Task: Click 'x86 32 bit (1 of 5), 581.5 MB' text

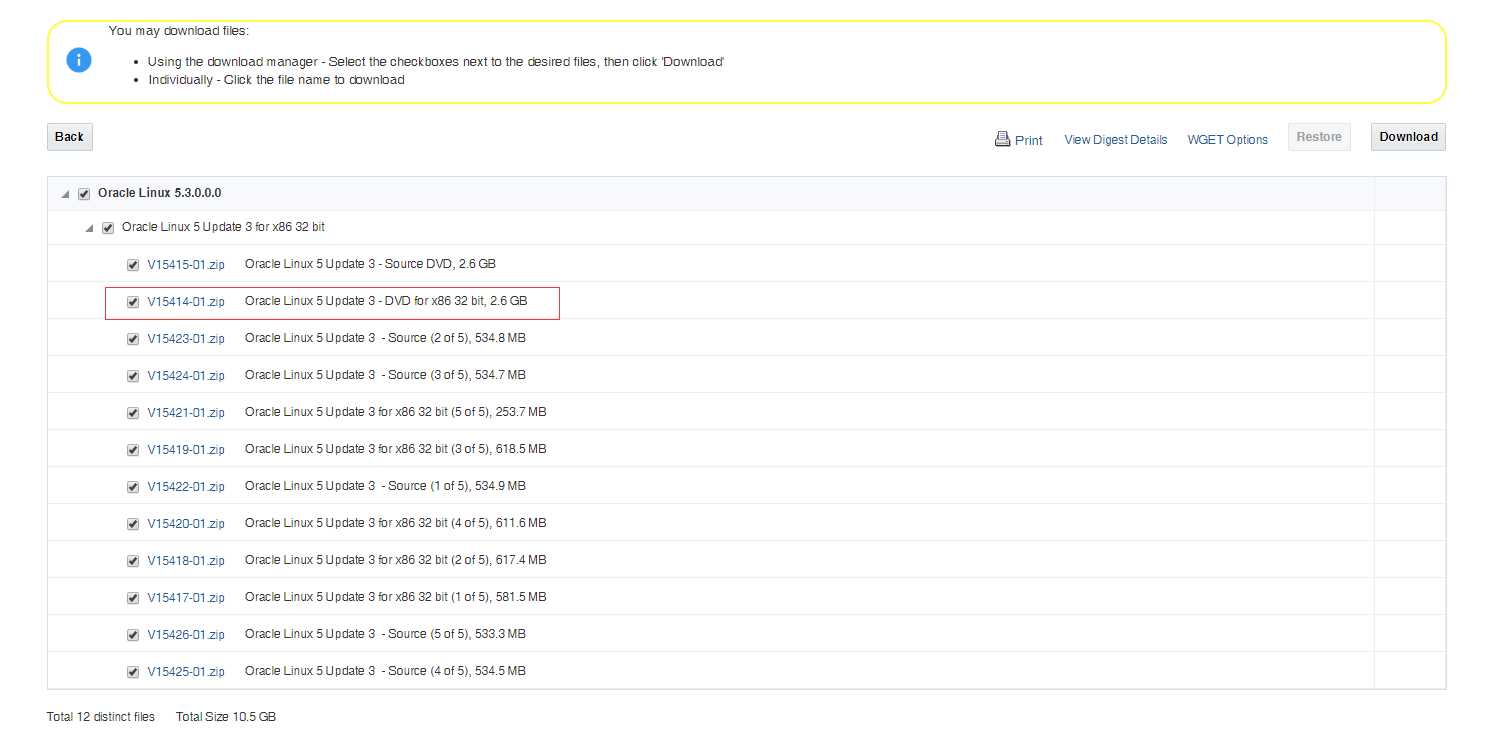Action: click(470, 597)
